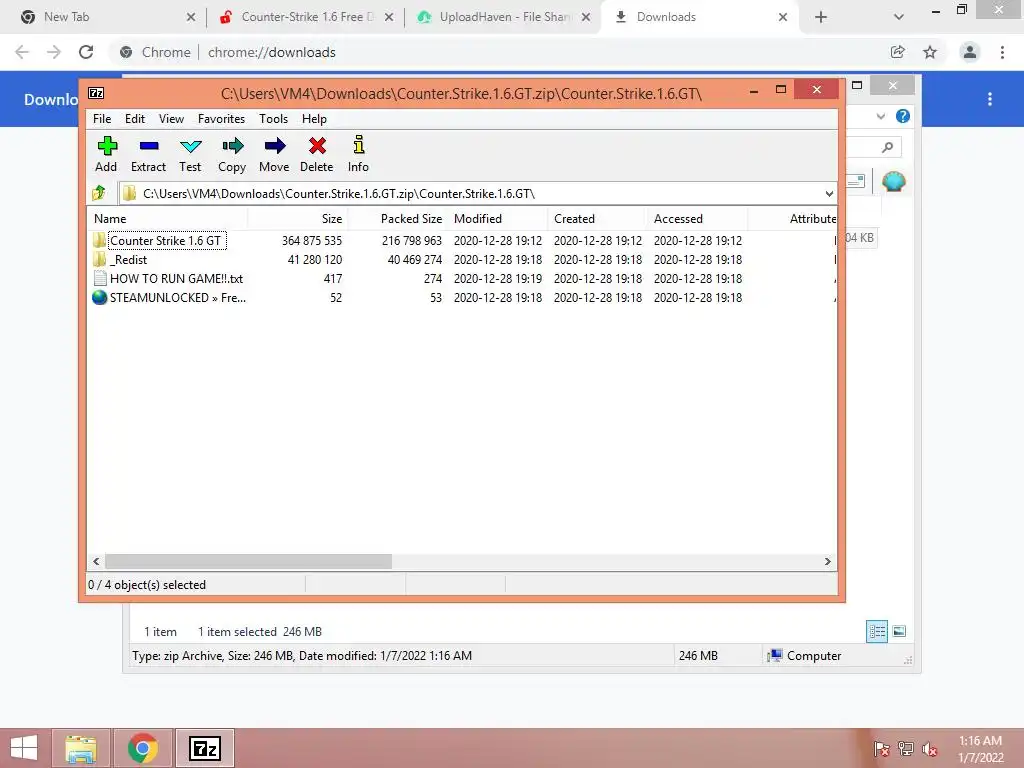The width and height of the screenshot is (1024, 768).
Task: Open the Tools menu
Action: [x=273, y=119]
